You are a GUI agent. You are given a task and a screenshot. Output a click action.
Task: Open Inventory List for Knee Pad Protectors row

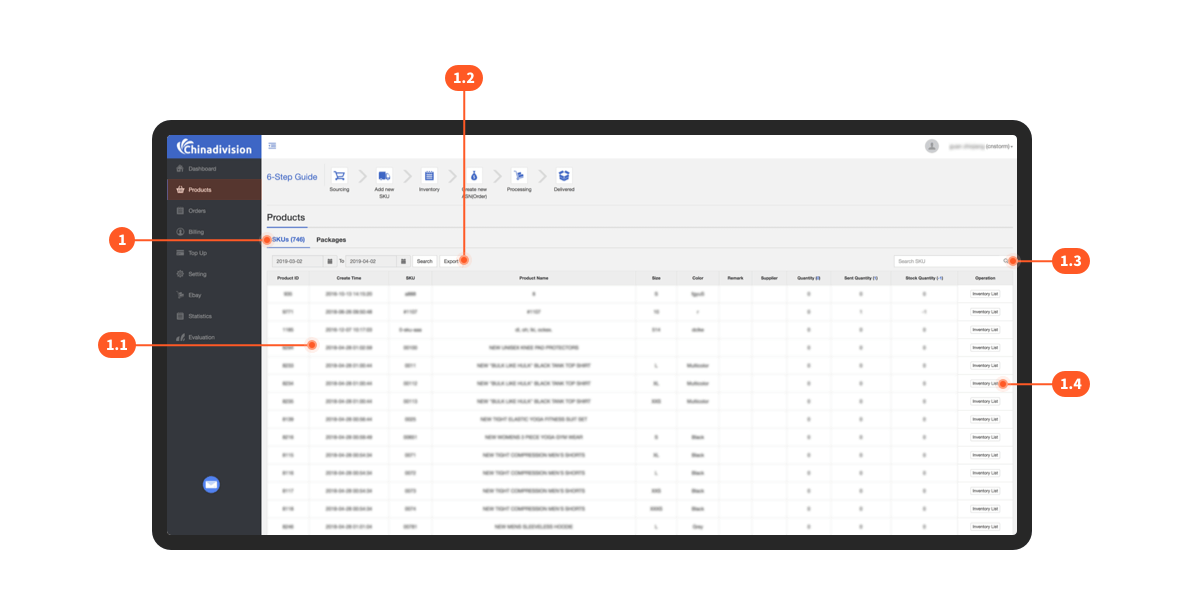(x=985, y=347)
